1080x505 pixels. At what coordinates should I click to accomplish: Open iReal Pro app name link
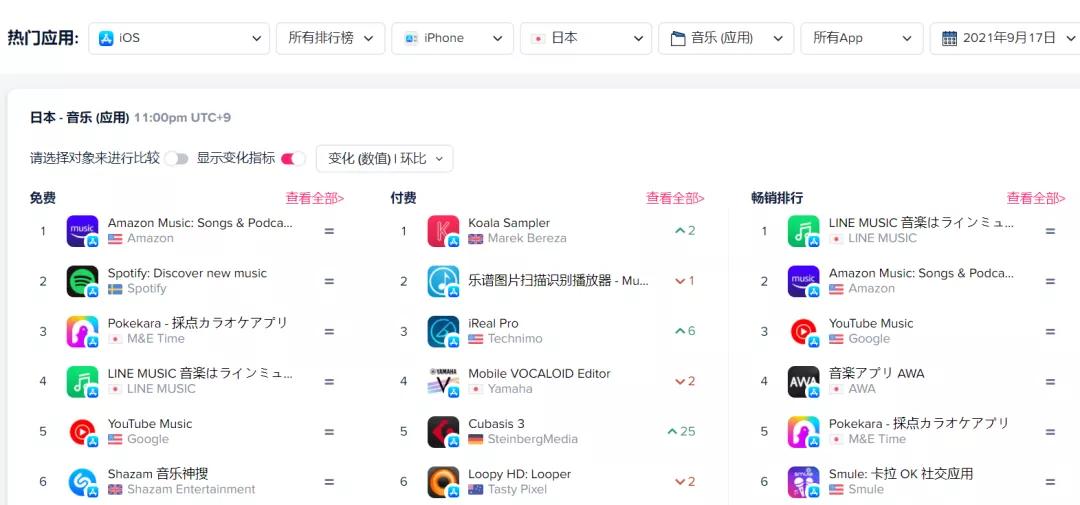tap(493, 323)
